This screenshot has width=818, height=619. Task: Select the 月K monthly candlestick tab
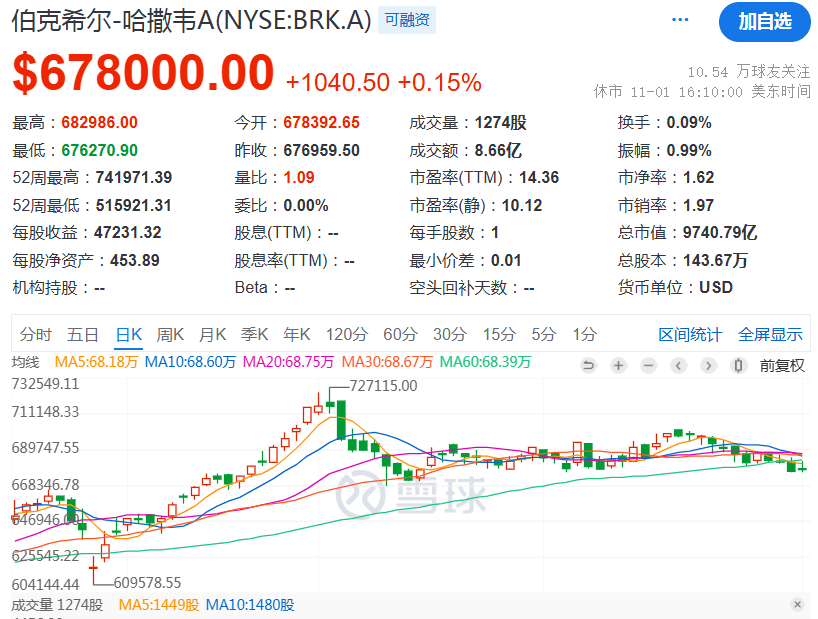[213, 334]
